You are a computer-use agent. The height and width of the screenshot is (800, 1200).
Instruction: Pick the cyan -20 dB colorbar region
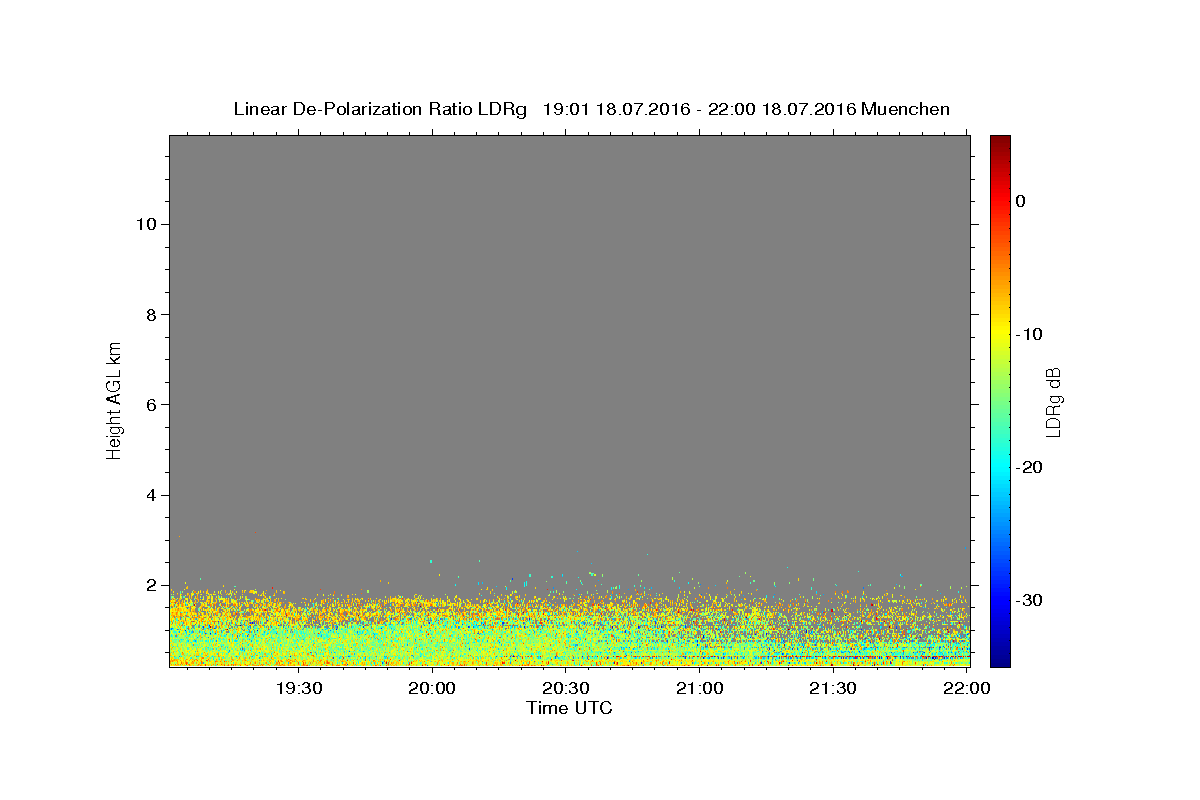click(x=1000, y=467)
